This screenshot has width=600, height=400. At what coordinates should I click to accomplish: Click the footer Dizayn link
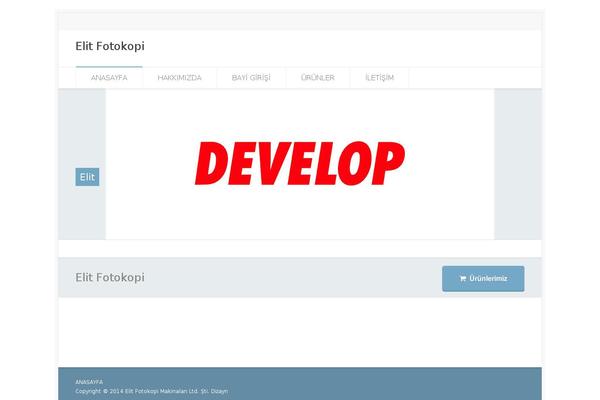point(219,391)
